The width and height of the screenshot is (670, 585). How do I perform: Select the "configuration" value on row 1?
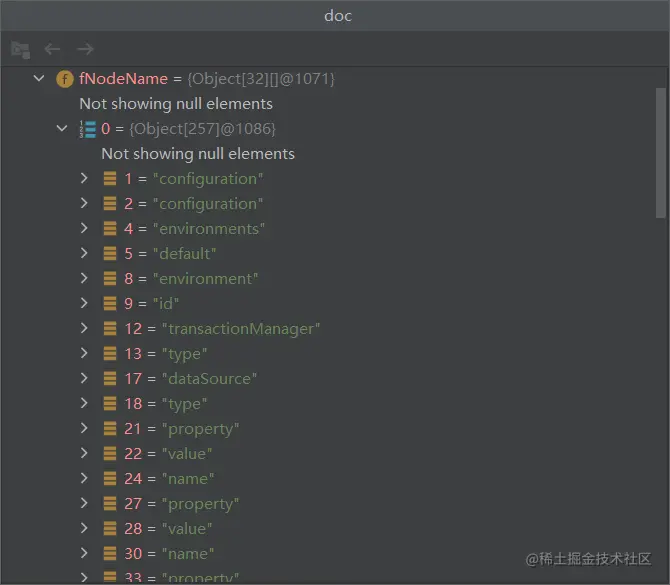click(x=208, y=179)
